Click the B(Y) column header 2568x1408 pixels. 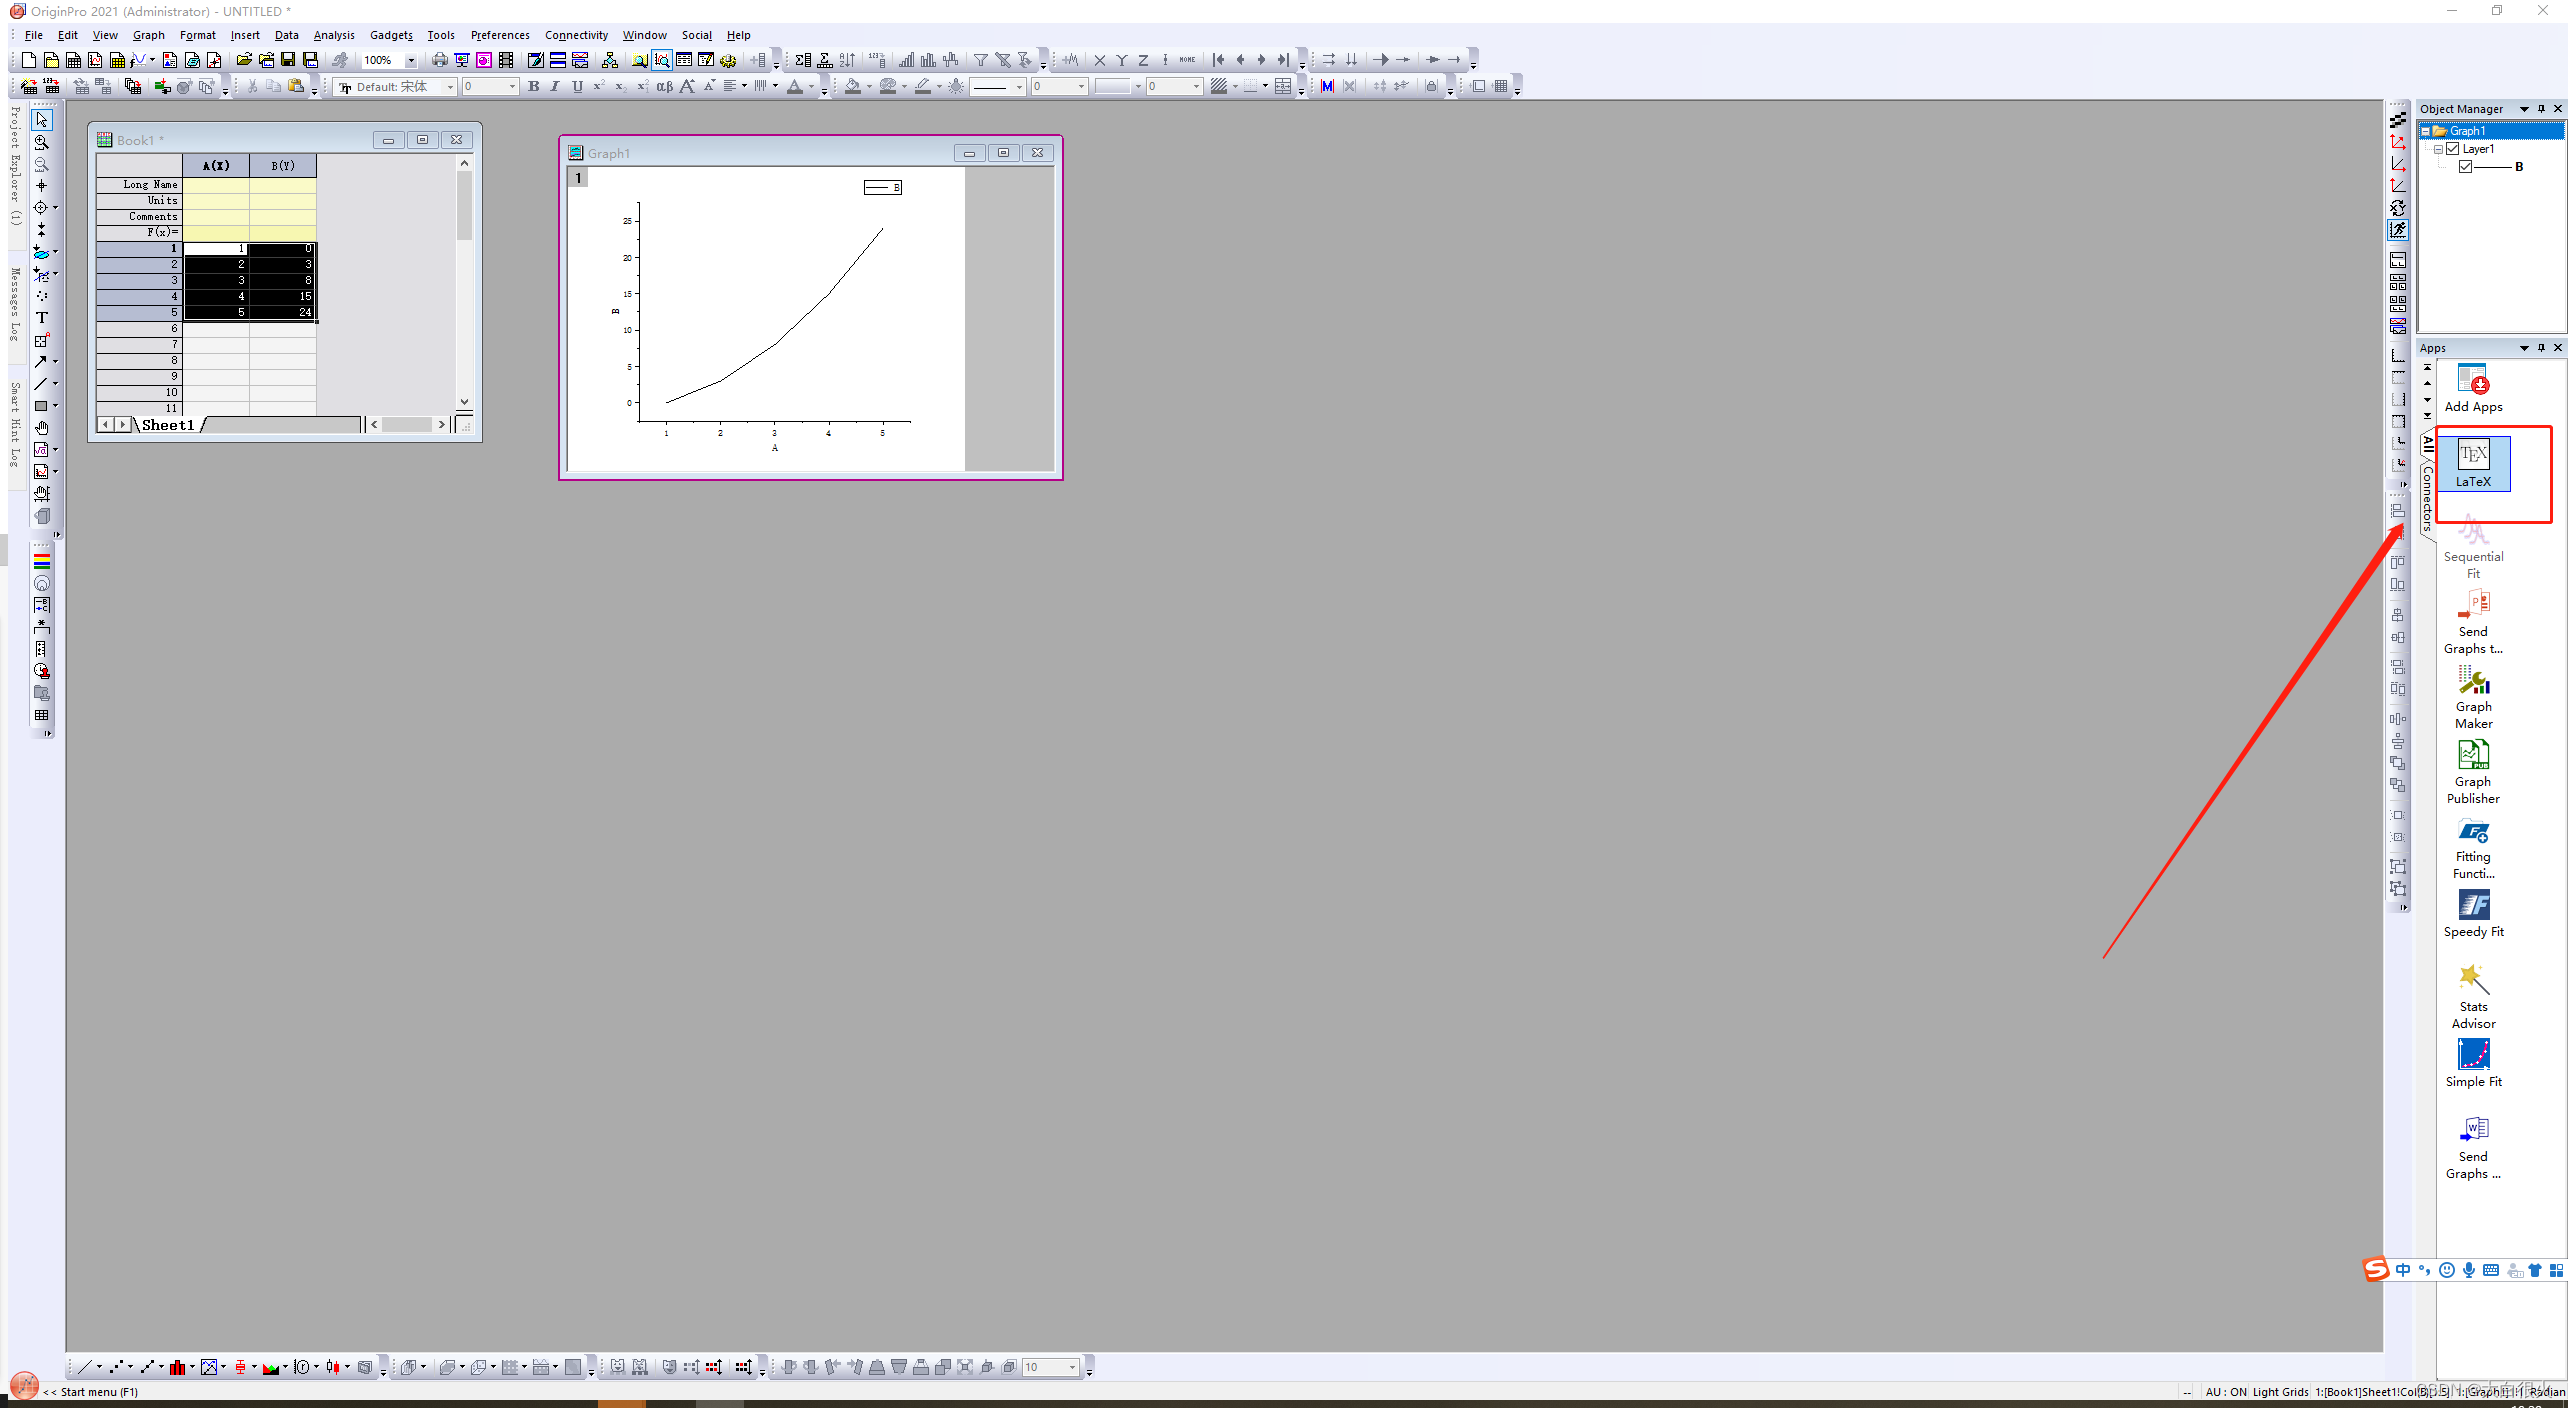(283, 166)
